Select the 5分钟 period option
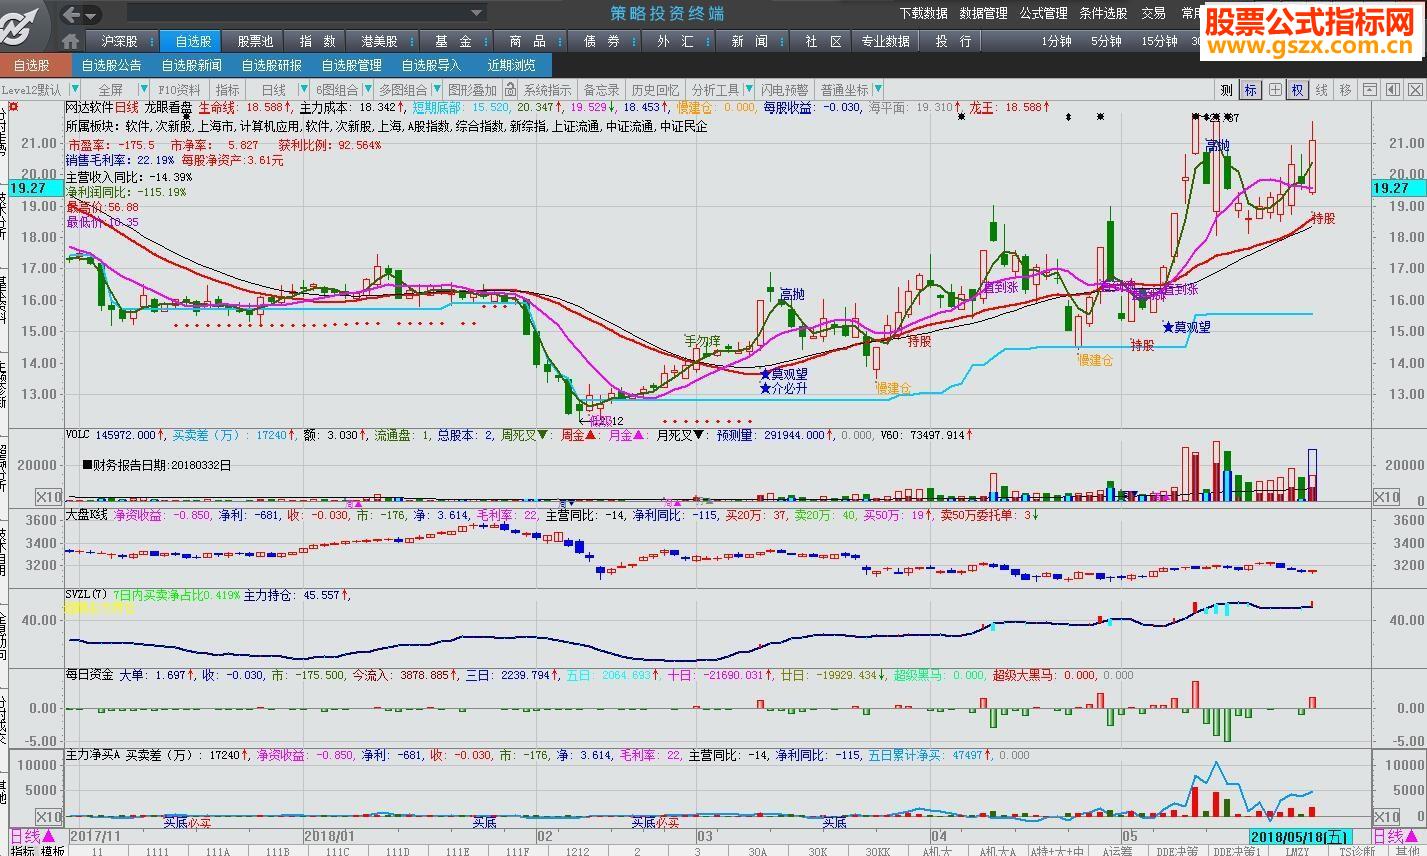Viewport: 1427px width, 856px height. pyautogui.click(x=1106, y=41)
